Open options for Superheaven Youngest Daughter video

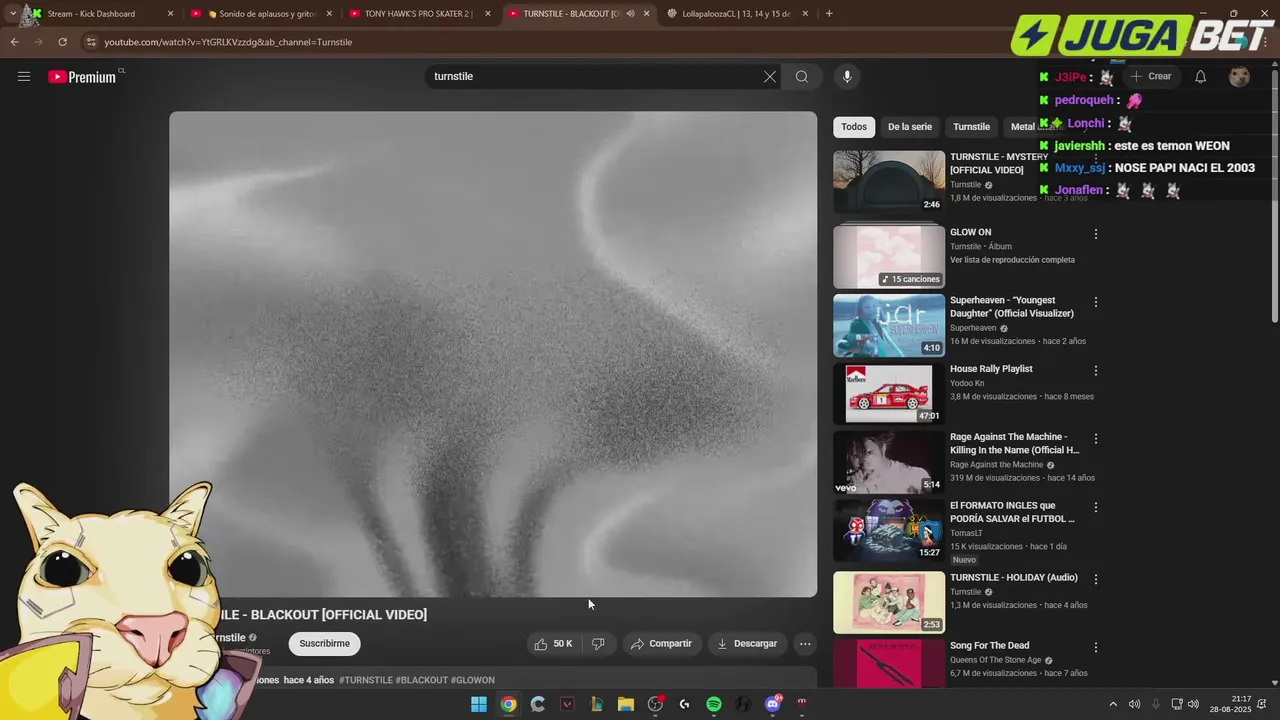point(1096,302)
